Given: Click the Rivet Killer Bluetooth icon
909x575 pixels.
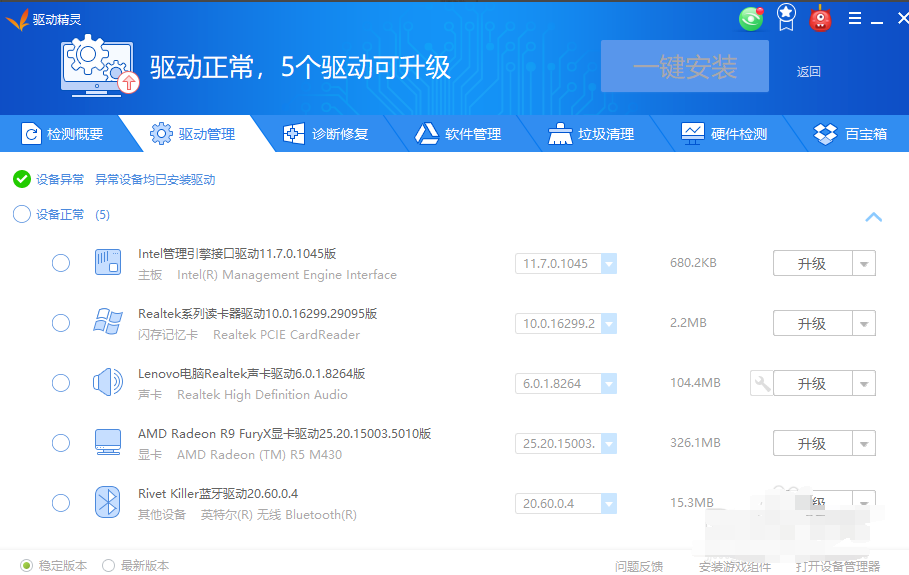Looking at the screenshot, I should click(x=107, y=503).
